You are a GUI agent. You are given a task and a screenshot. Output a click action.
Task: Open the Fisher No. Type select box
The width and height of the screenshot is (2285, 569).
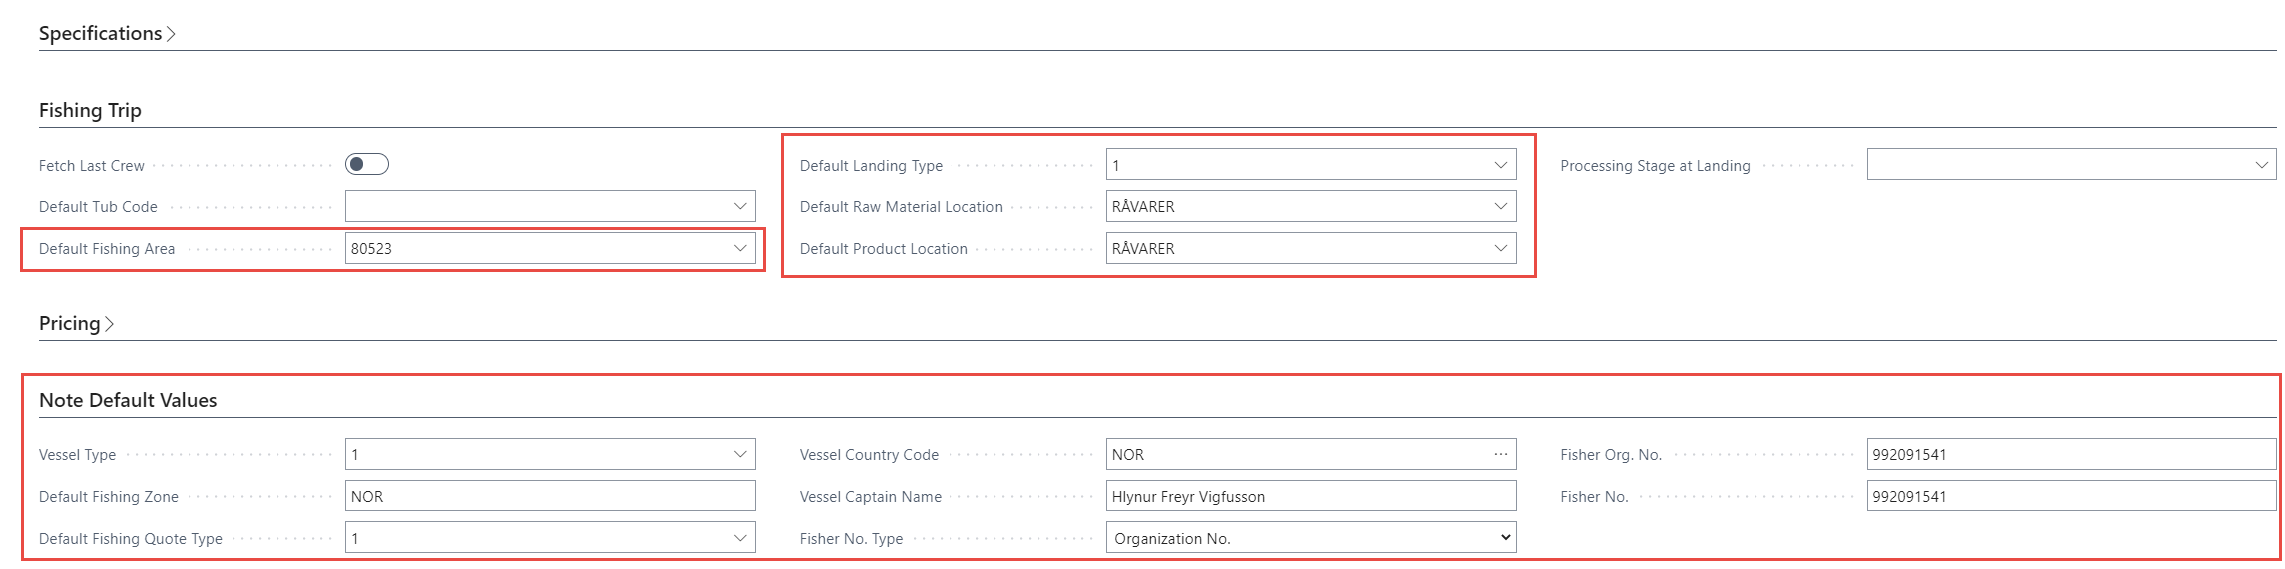(x=1310, y=538)
